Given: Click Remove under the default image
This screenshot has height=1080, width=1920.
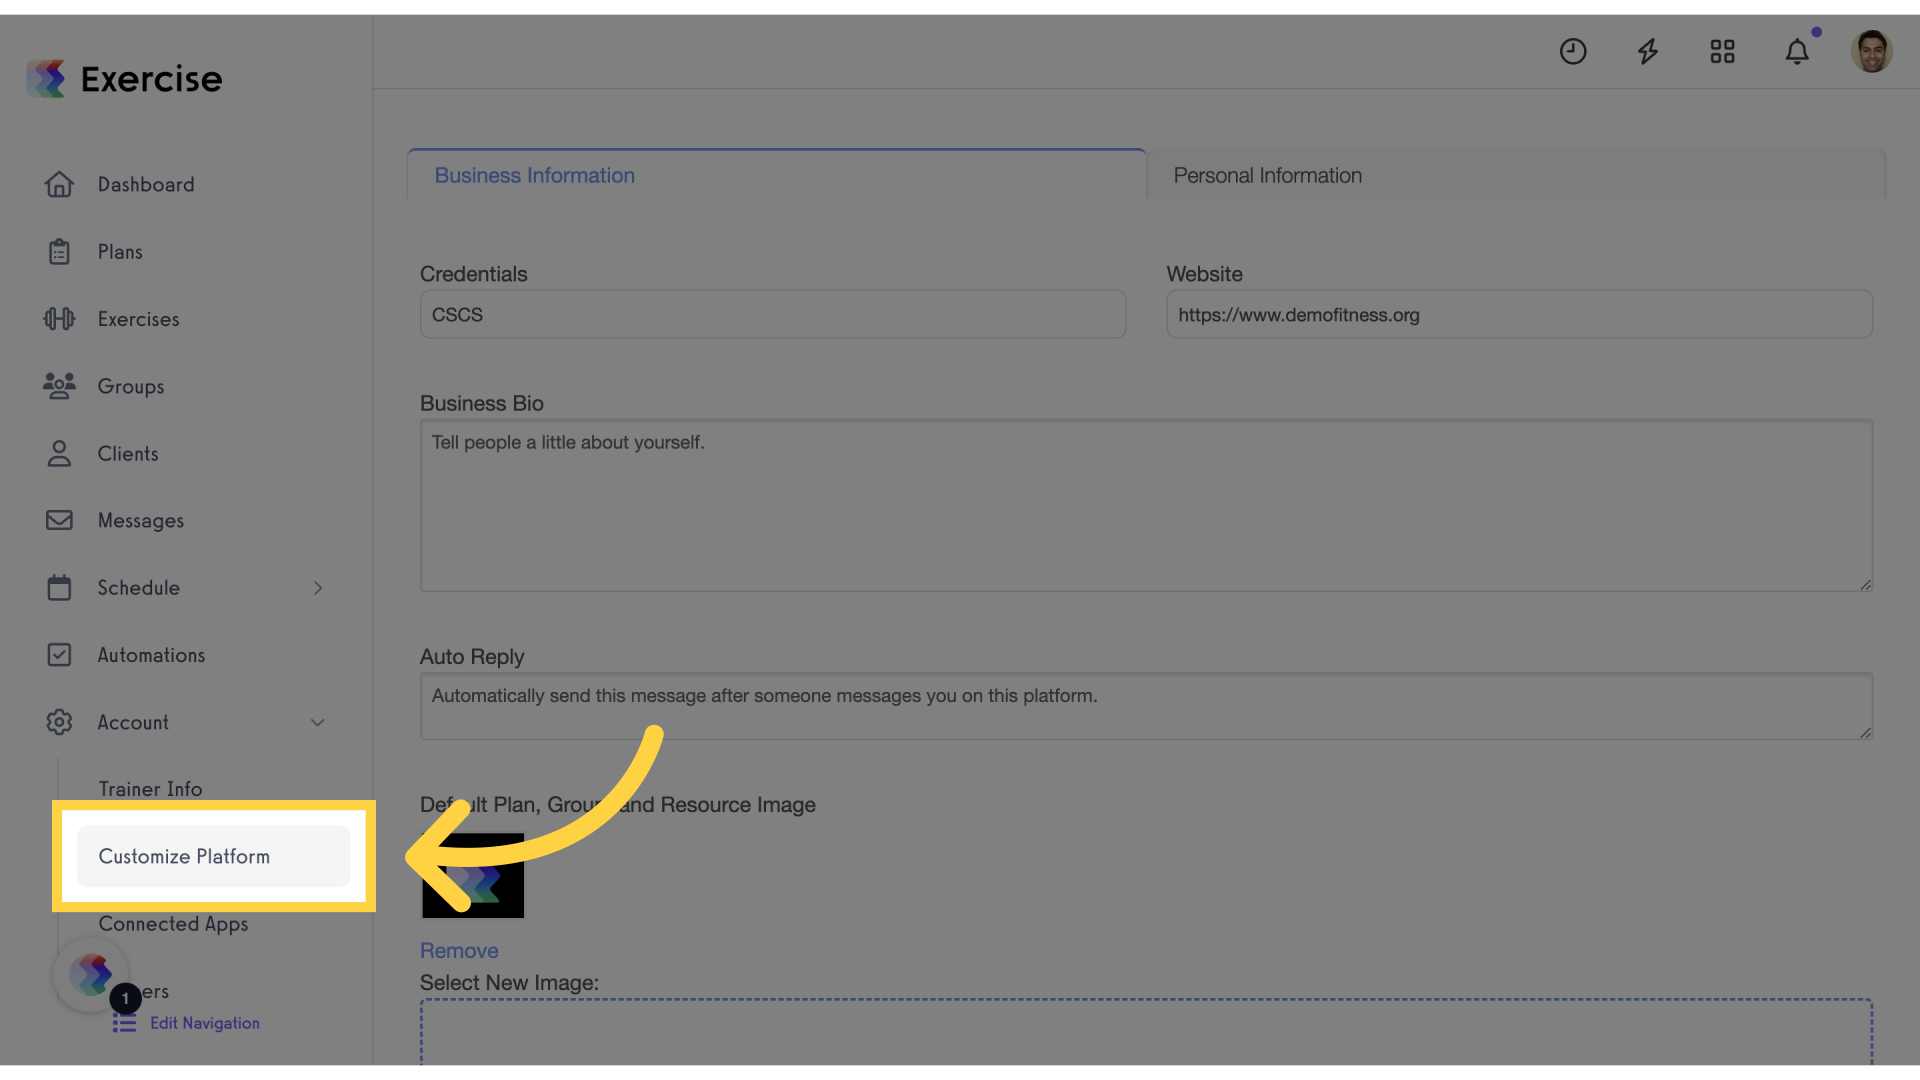Looking at the screenshot, I should pyautogui.click(x=459, y=950).
